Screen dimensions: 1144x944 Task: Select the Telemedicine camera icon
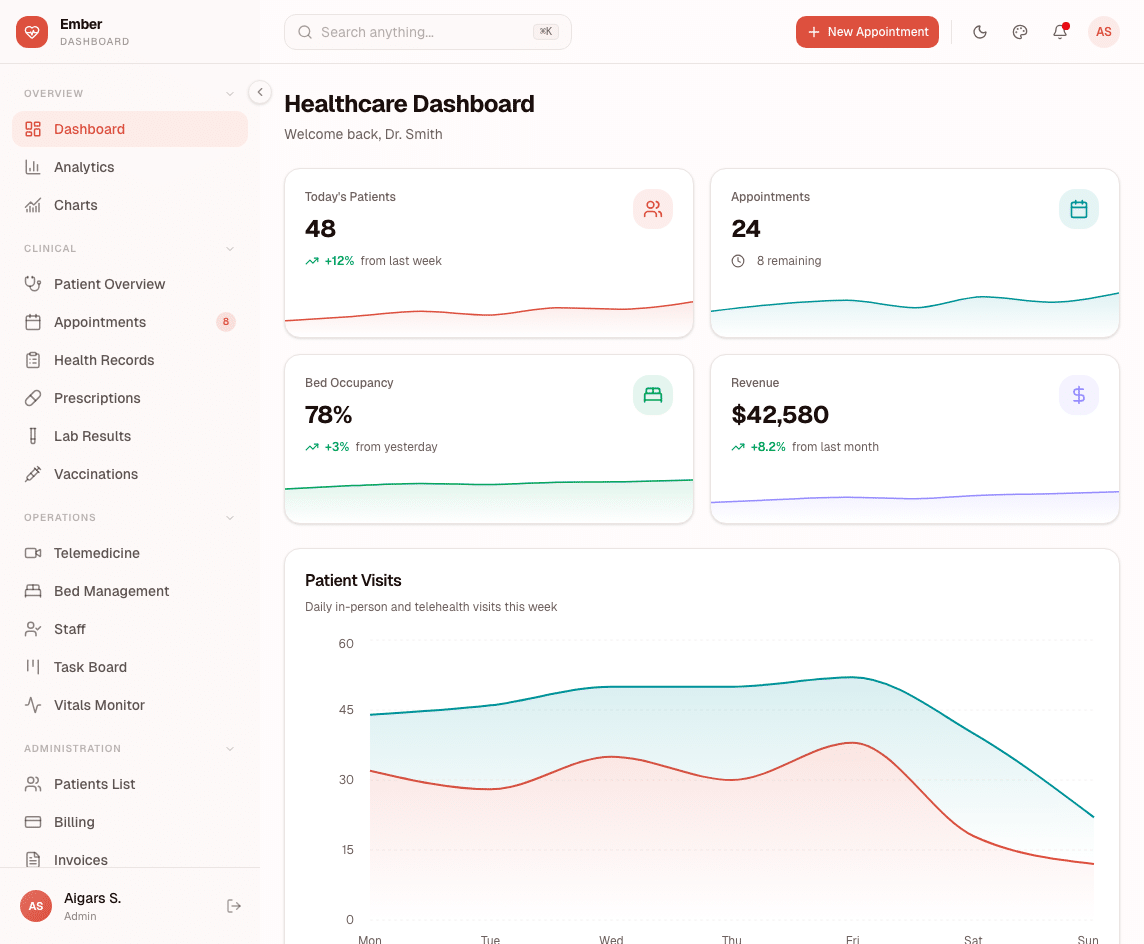34,553
